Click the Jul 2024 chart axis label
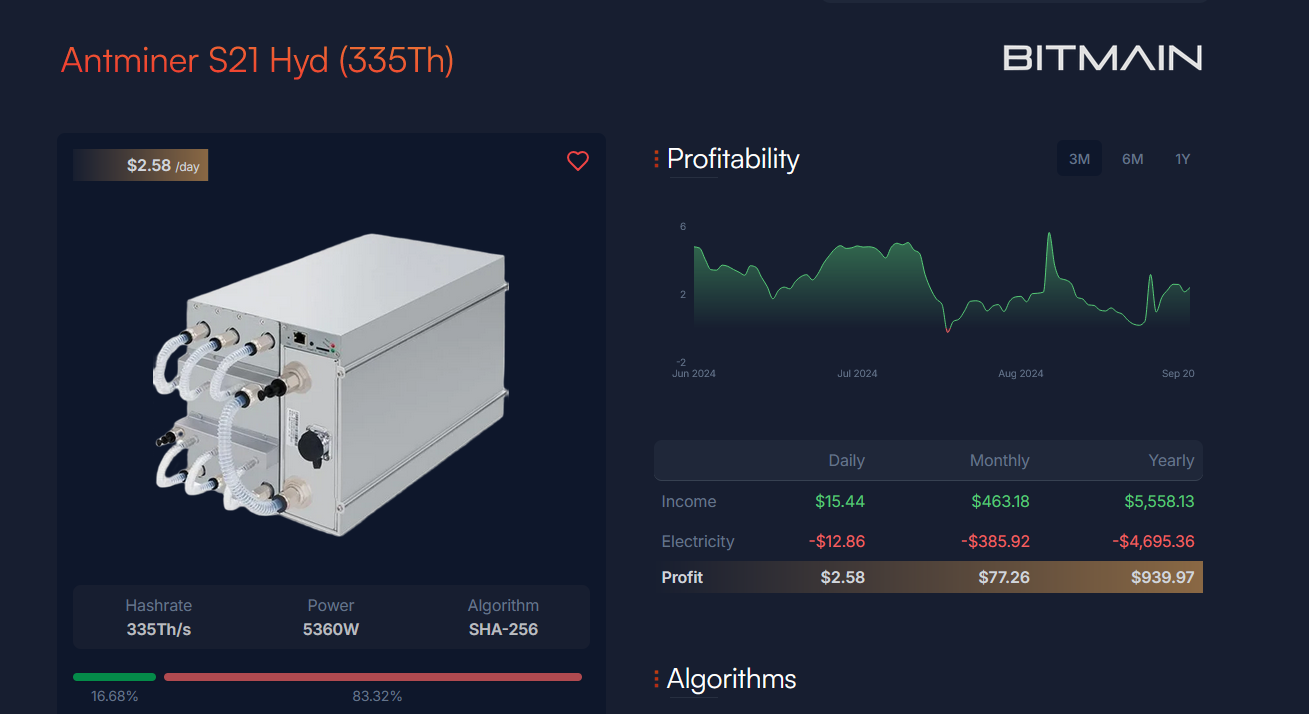Image resolution: width=1309 pixels, height=714 pixels. tap(857, 374)
